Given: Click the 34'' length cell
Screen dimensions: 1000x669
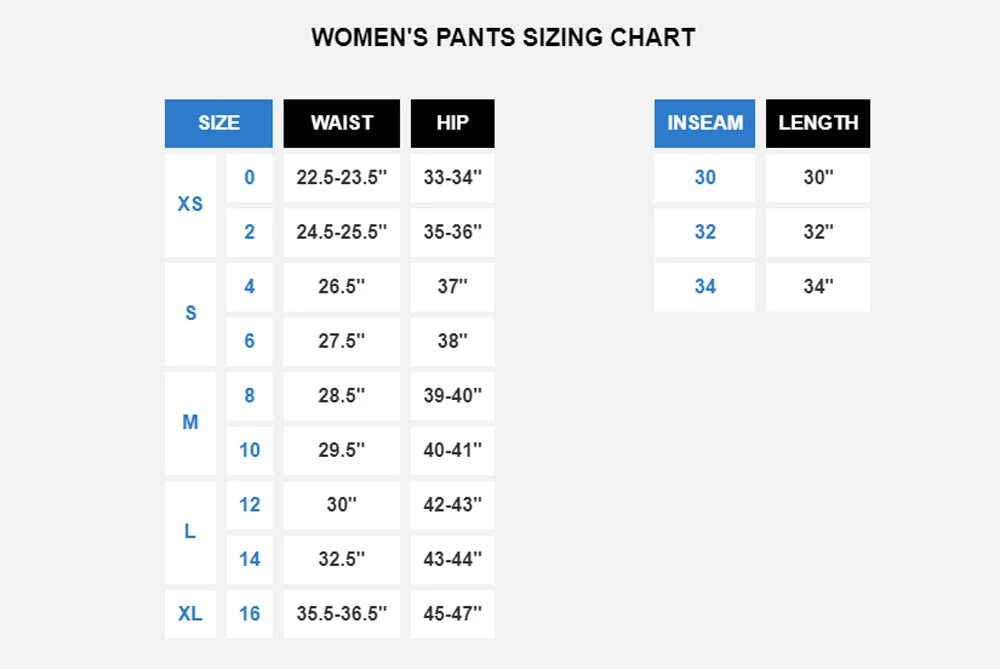Looking at the screenshot, I should pos(818,287).
